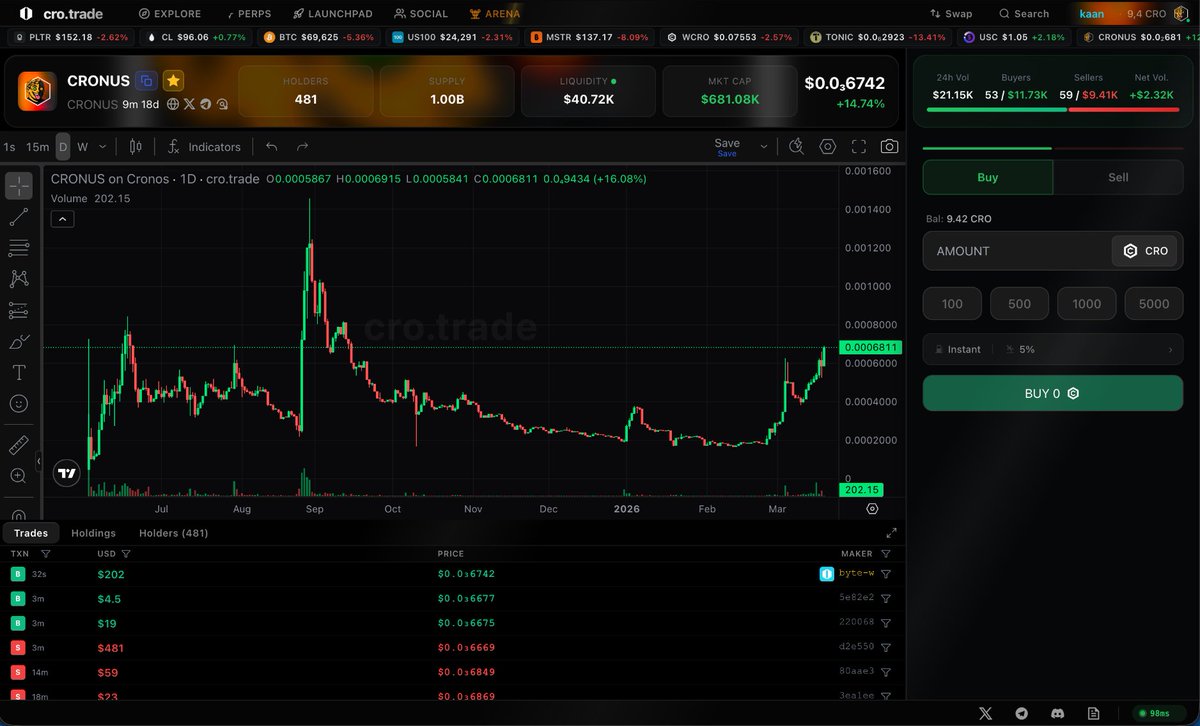This screenshot has width=1200, height=726.
Task: Open the footer X social icon
Action: pyautogui.click(x=986, y=713)
